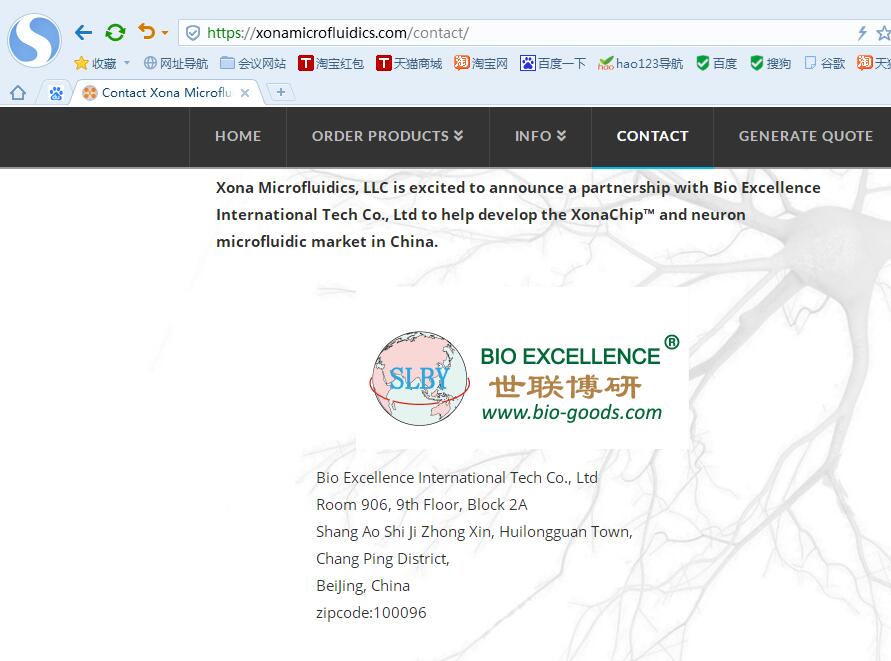Viewport: 891px width, 661px height.
Task: Close the Contact Xona Microfluidics tab
Action: point(245,93)
